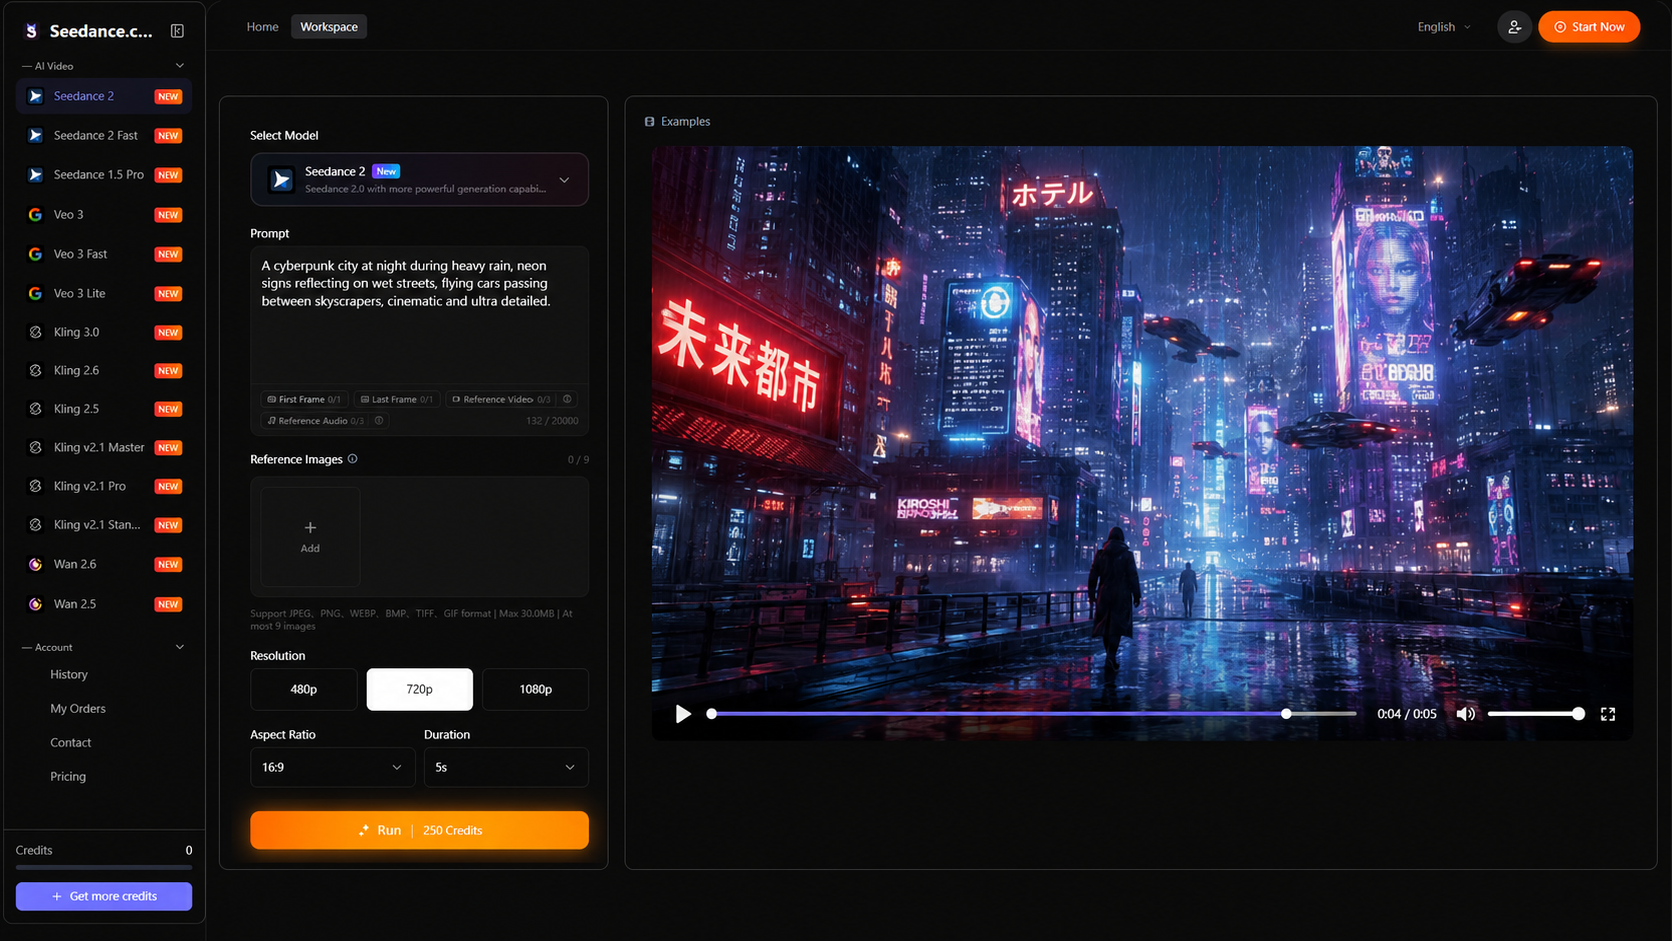
Task: Click the 132 / 20000 character counter
Action: coord(552,421)
